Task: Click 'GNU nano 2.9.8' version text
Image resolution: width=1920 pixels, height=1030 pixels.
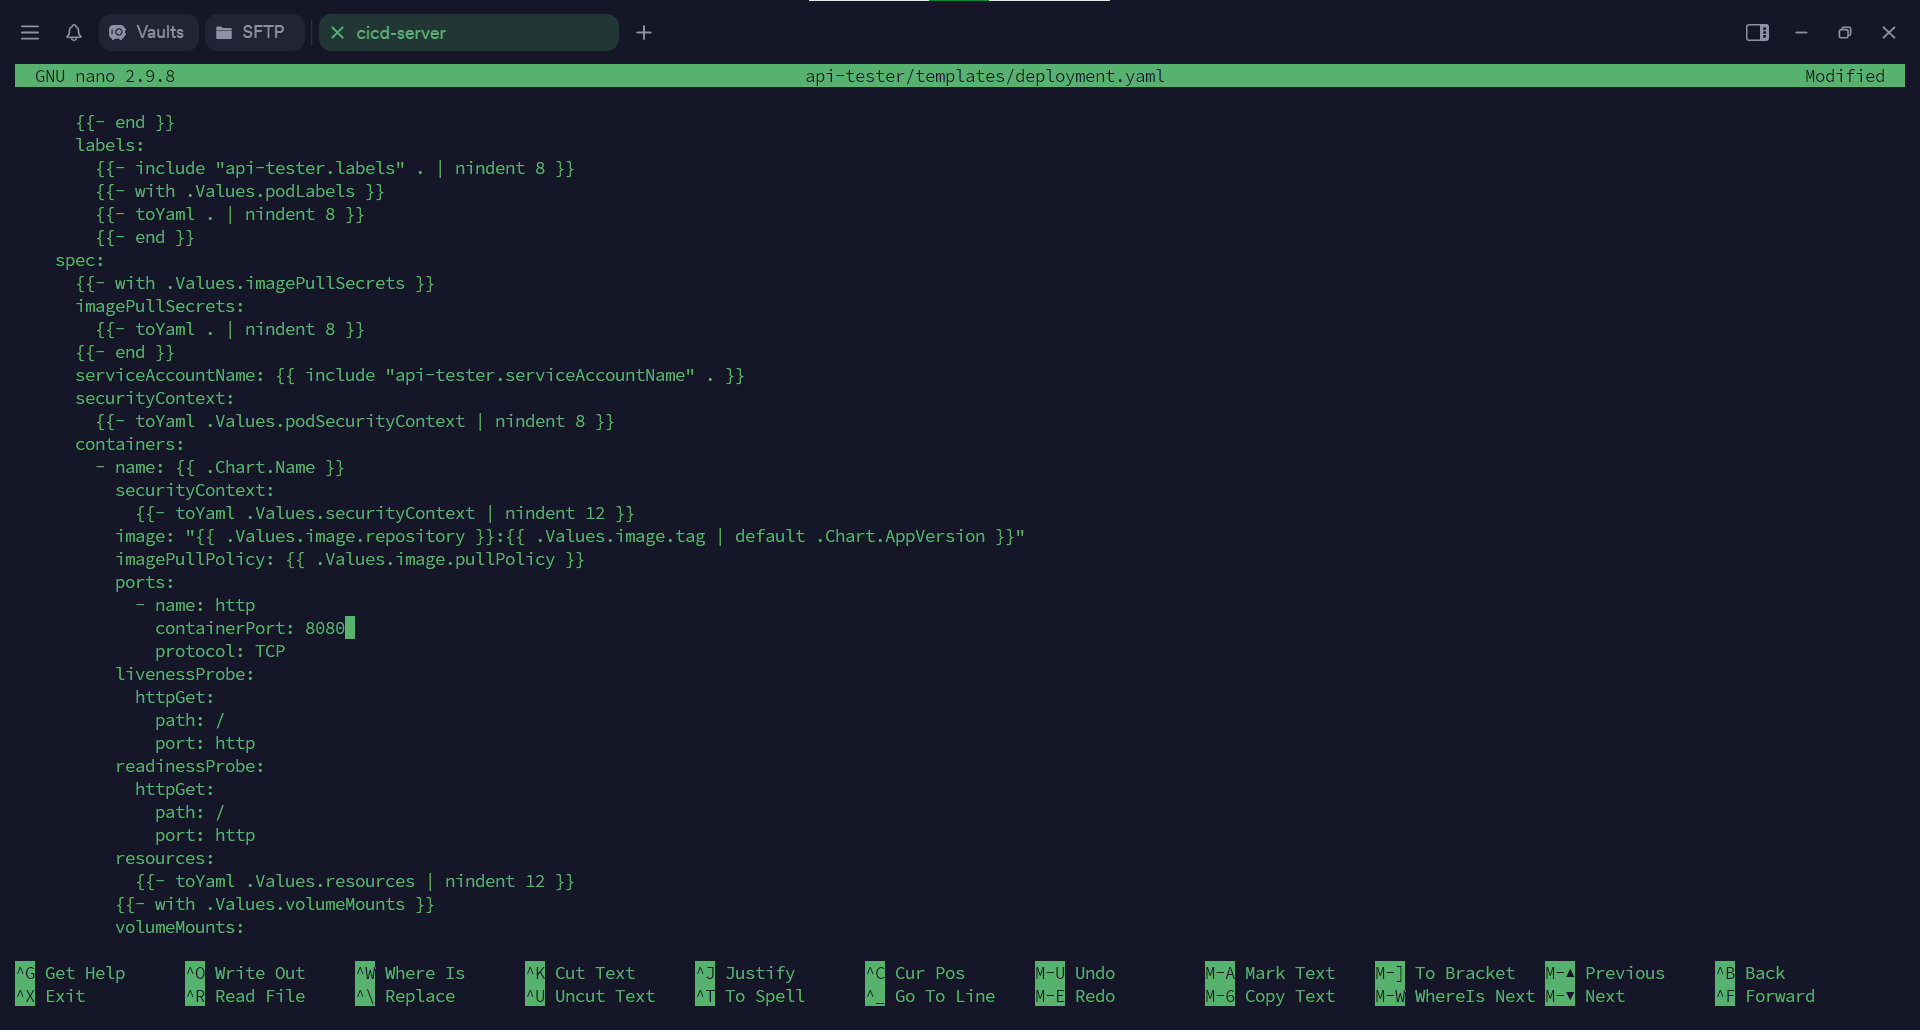Action: (x=105, y=76)
